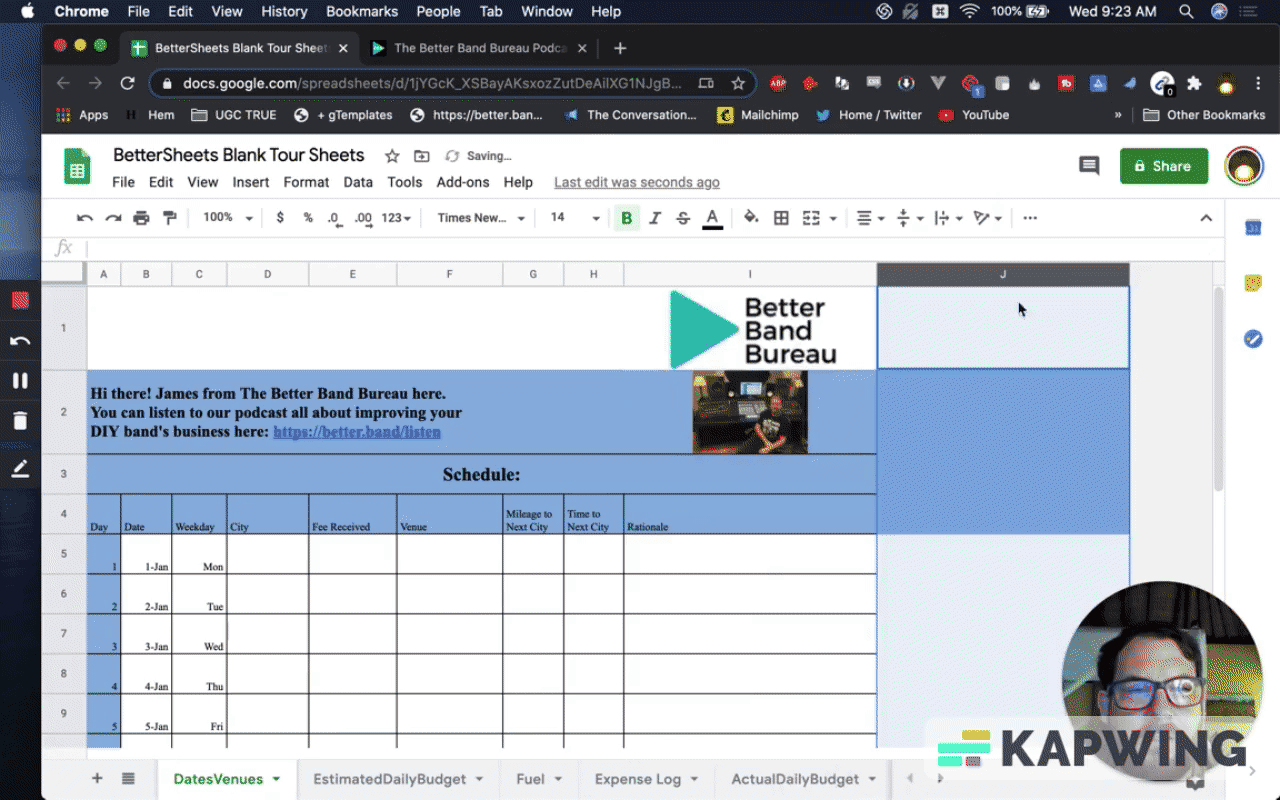Screen dimensions: 1280x800
Task: Open the Mailchimp bookmark
Action: pyautogui.click(x=758, y=115)
